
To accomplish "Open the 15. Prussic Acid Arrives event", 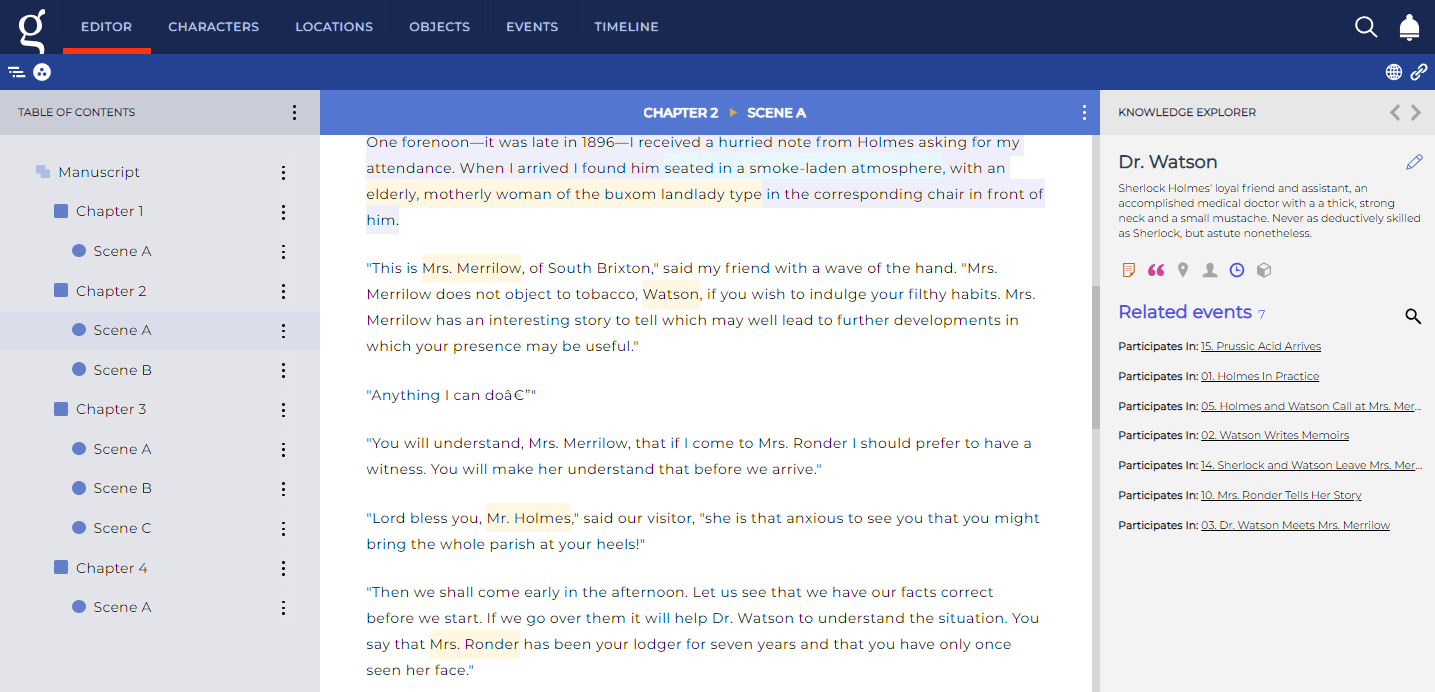I will pos(1261,346).
